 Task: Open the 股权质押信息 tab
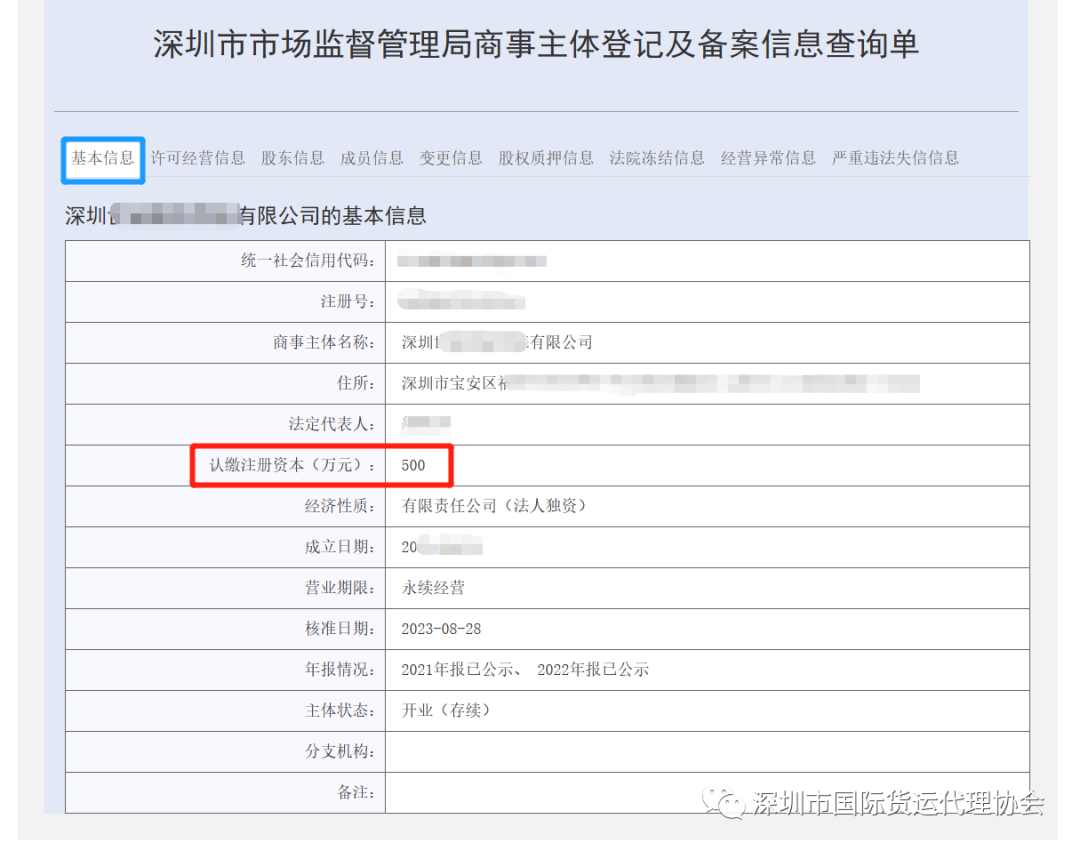click(545, 158)
